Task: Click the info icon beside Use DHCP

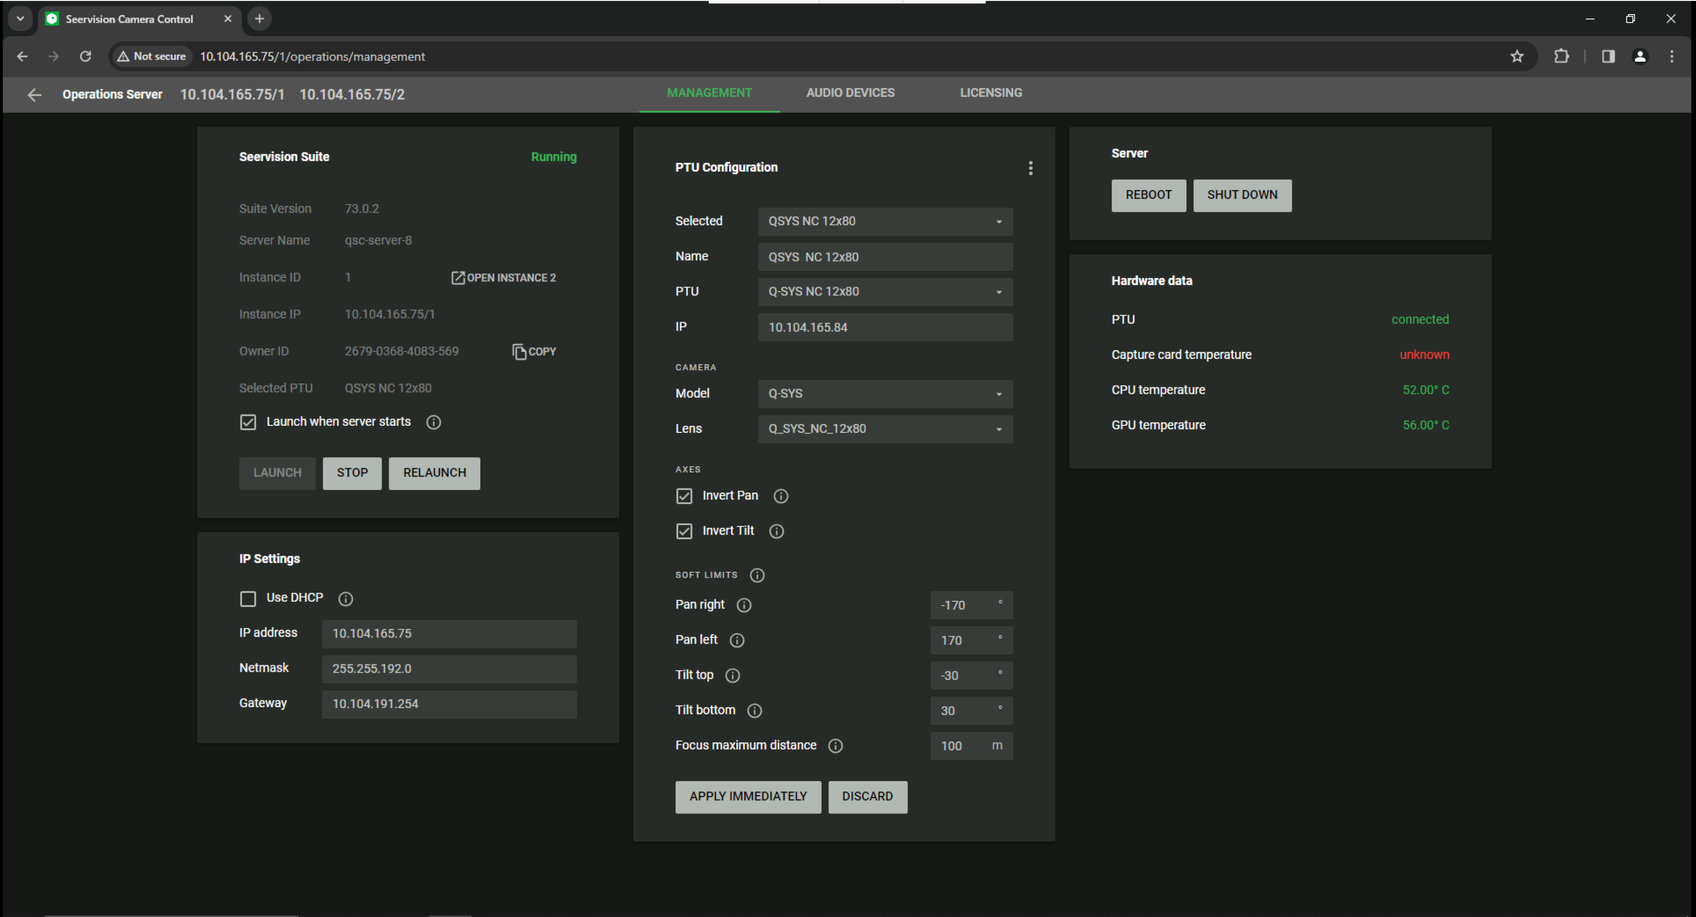Action: (346, 599)
